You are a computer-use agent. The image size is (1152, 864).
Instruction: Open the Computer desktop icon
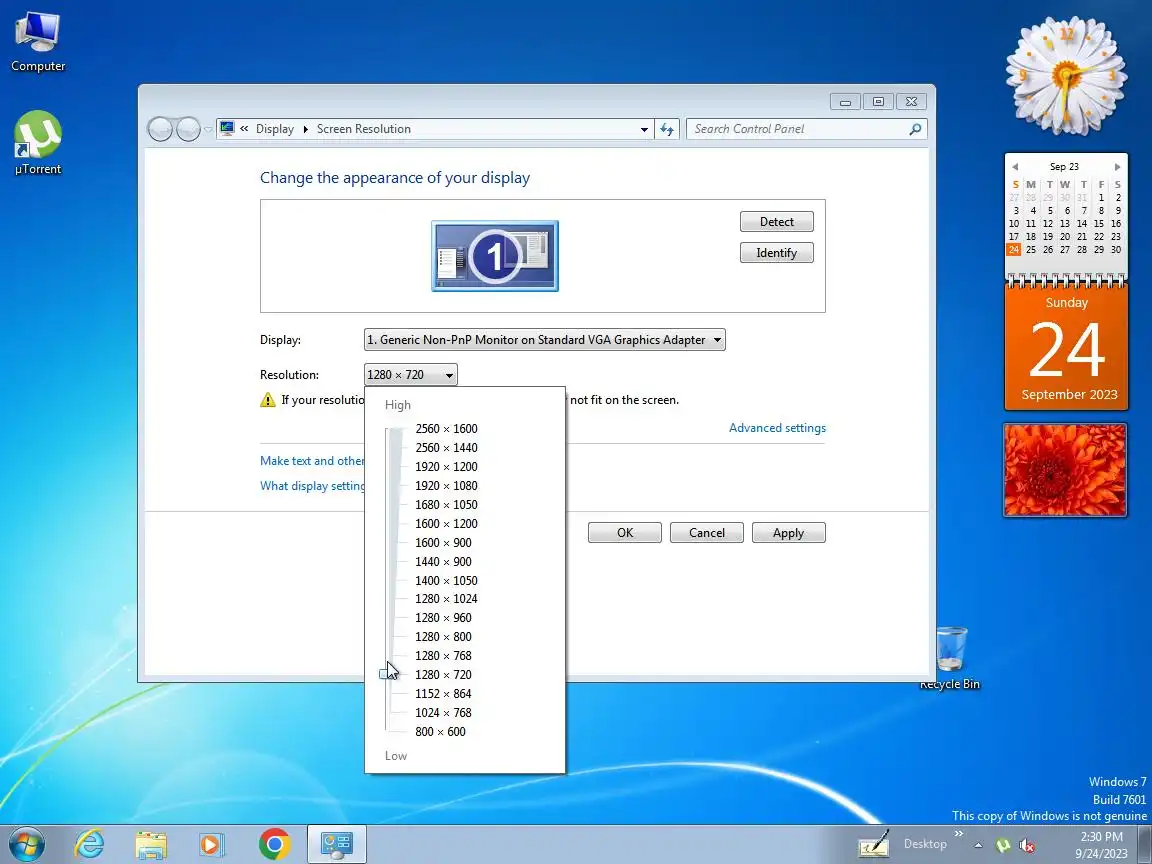point(37,42)
